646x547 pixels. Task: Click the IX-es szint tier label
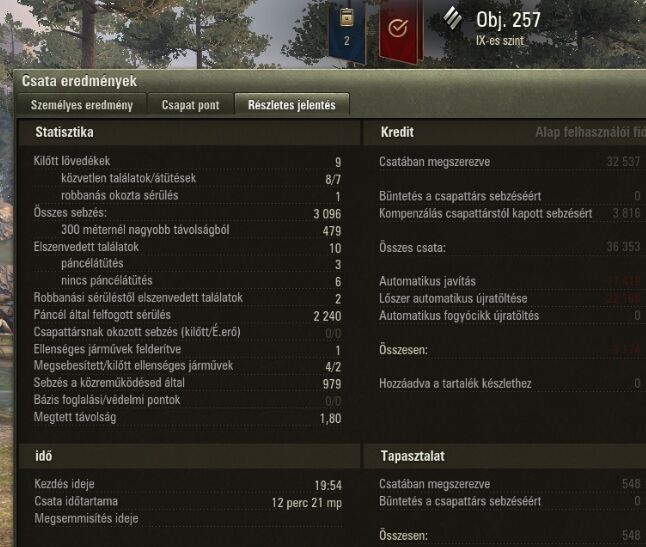coord(500,41)
